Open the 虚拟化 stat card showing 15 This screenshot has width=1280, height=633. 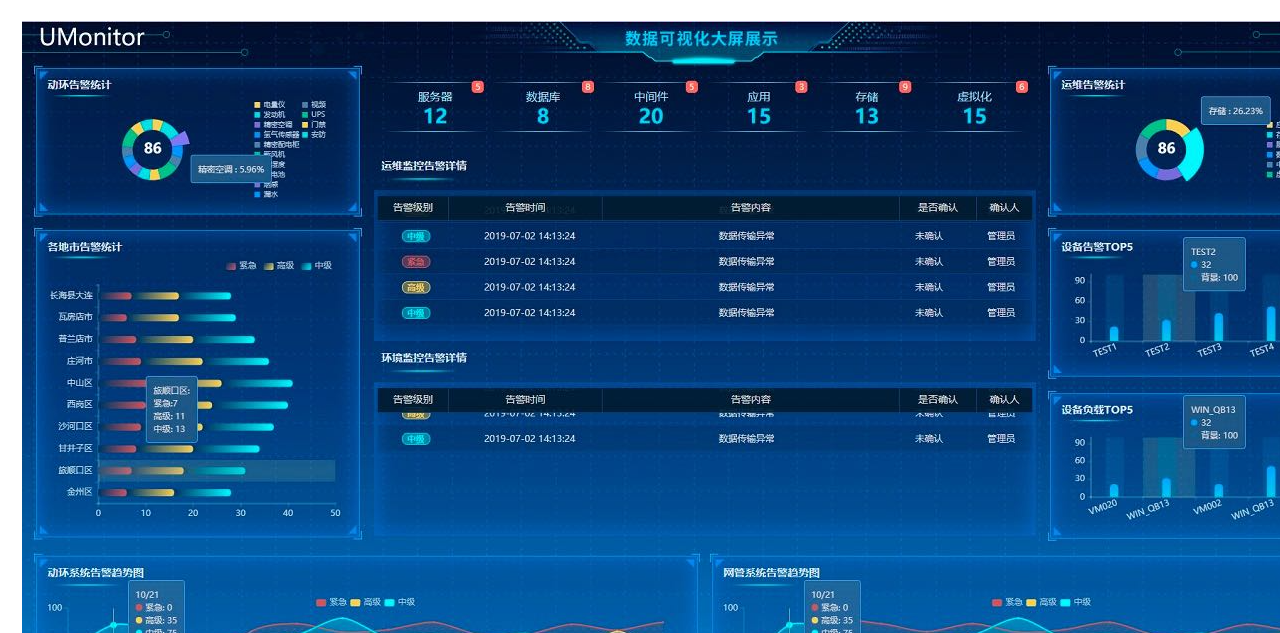click(x=975, y=108)
